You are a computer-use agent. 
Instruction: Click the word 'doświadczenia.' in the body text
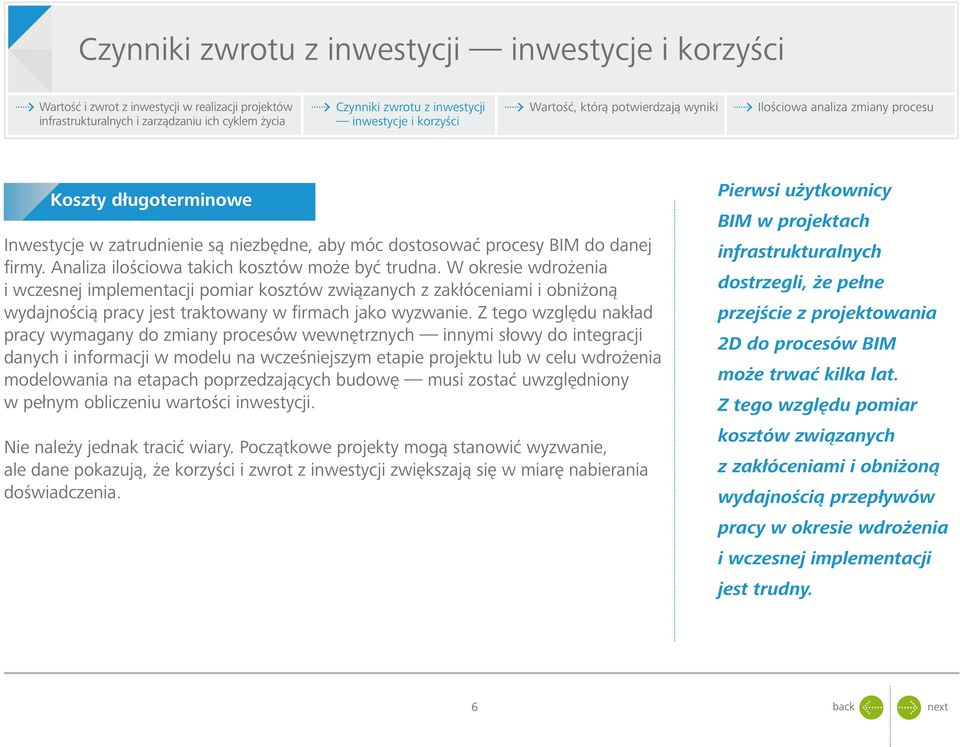click(62, 493)
